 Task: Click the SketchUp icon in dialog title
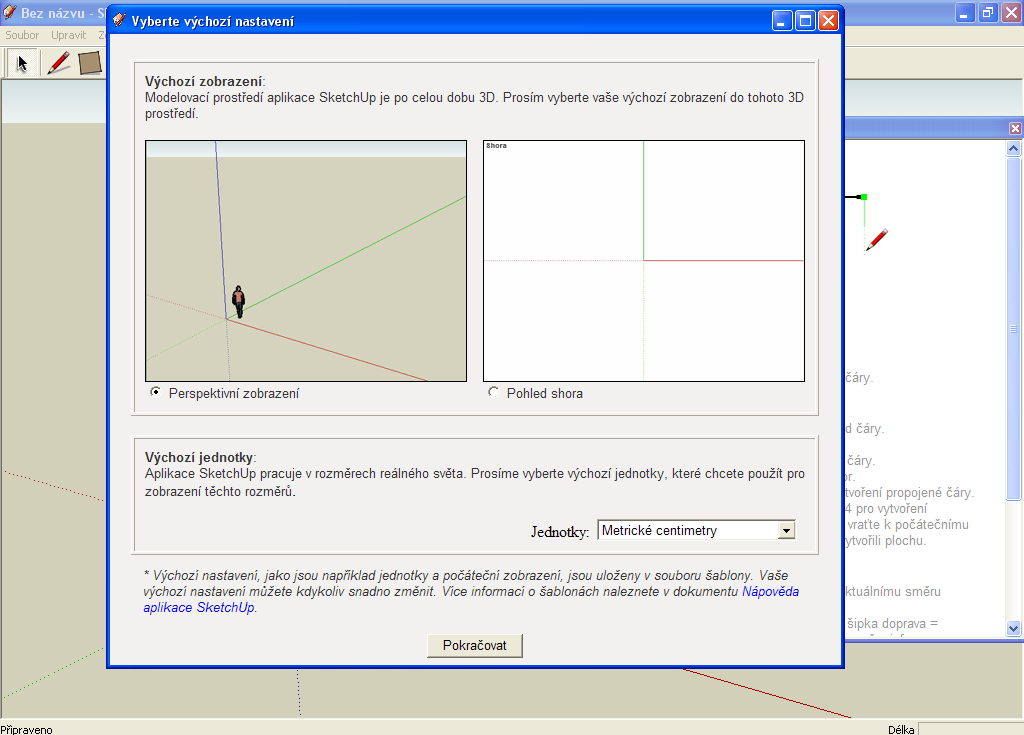[119, 21]
